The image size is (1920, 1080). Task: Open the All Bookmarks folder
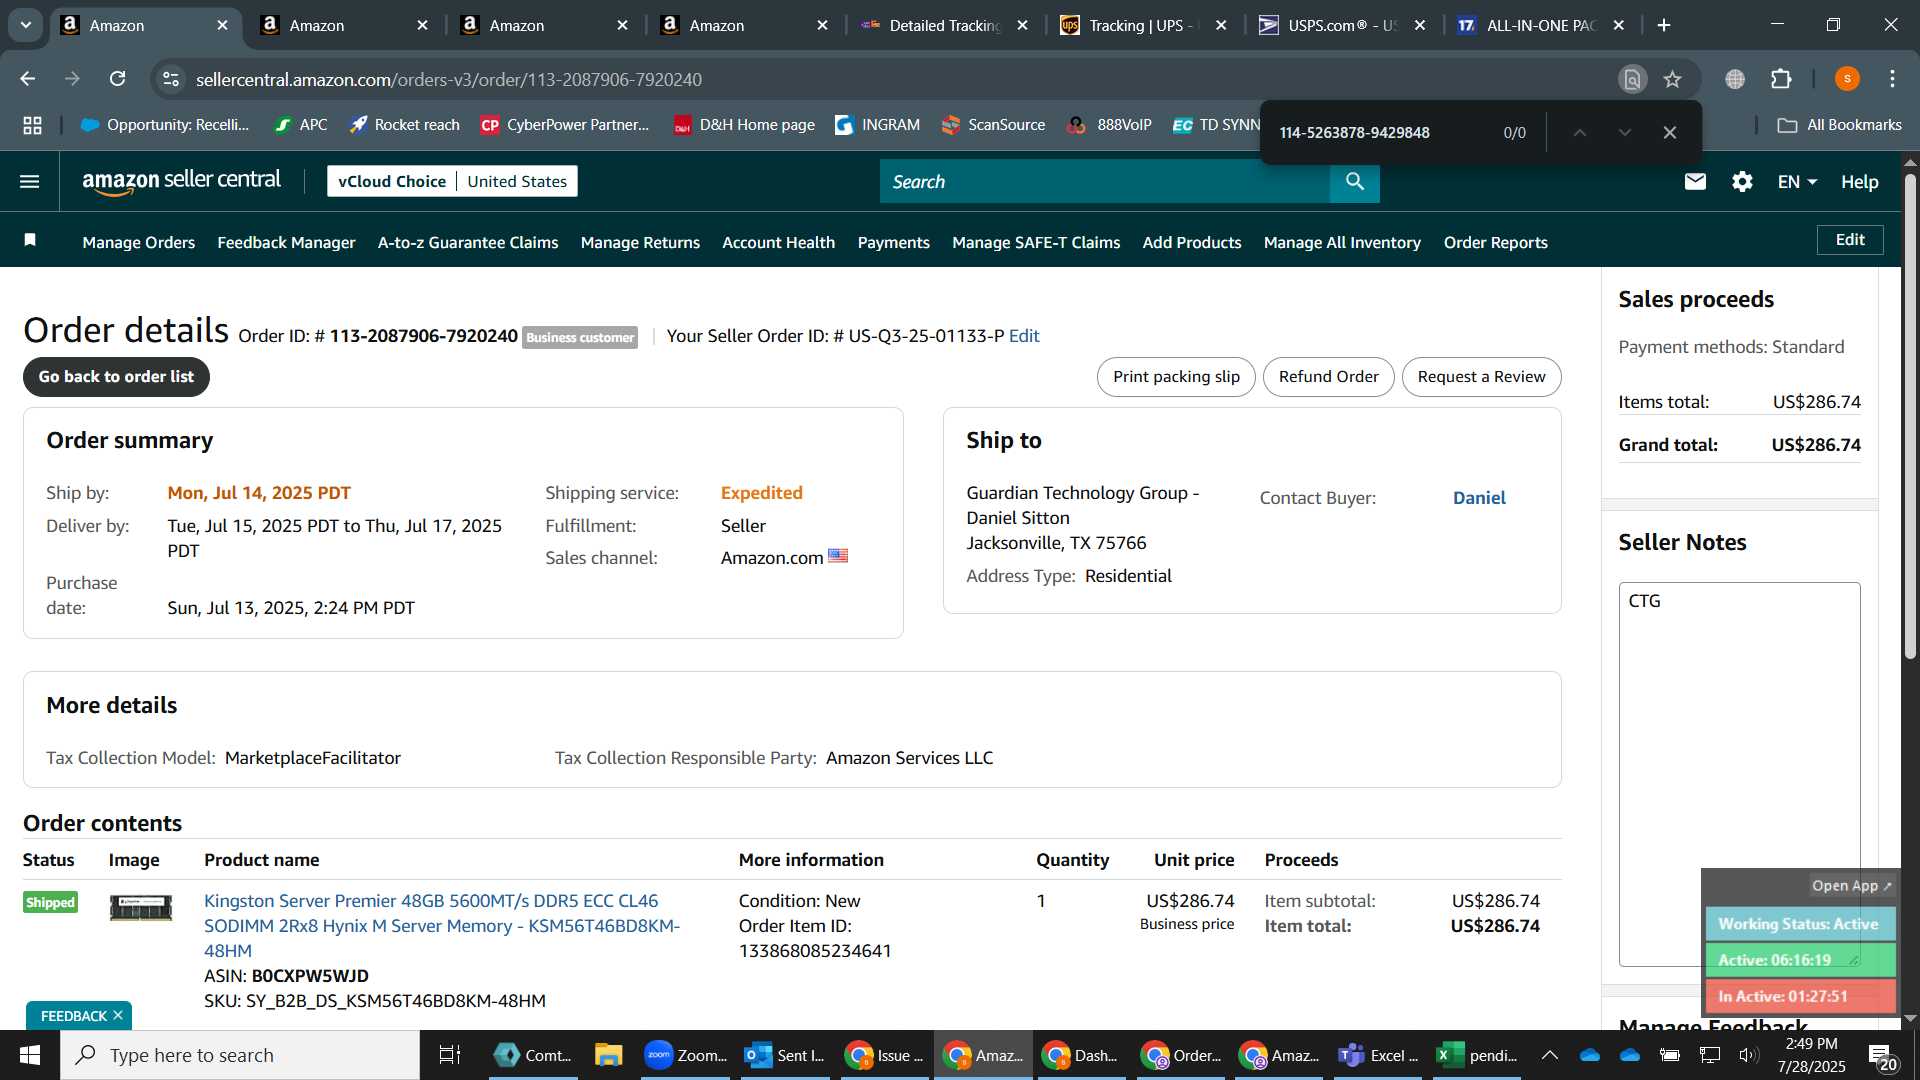(1839, 125)
